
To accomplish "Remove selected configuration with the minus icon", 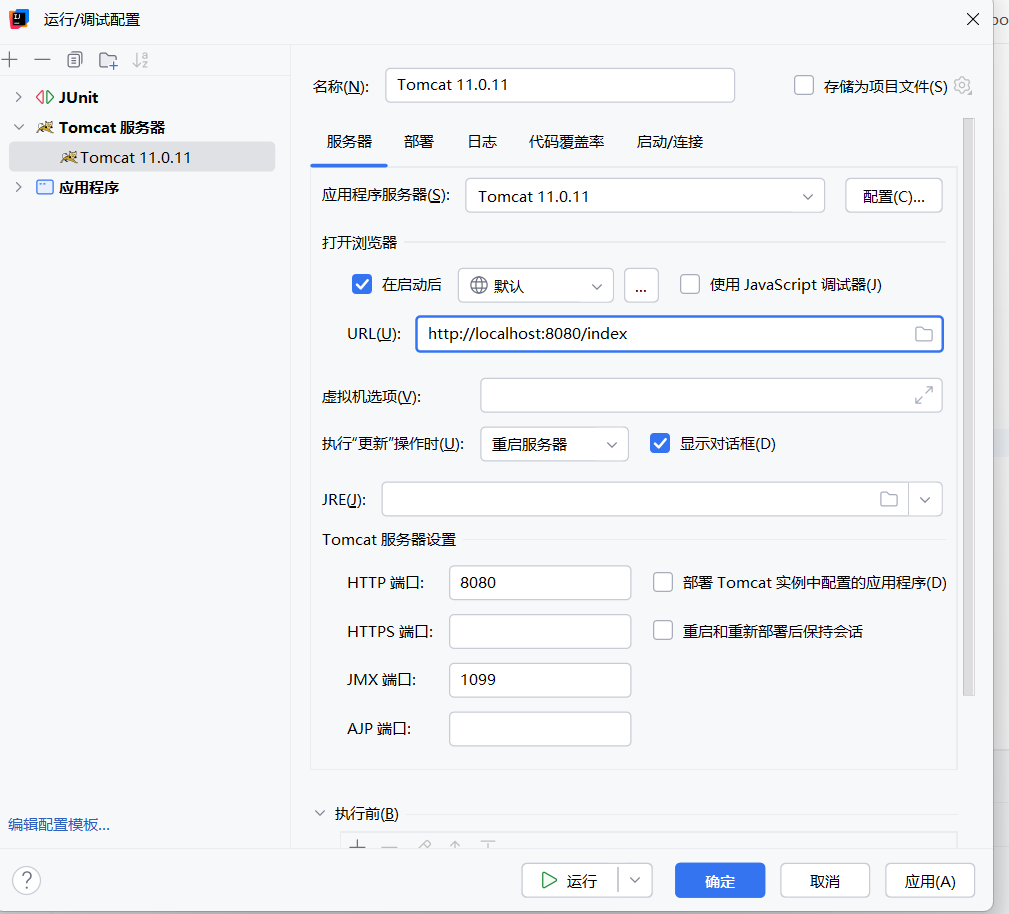I will (x=42, y=60).
